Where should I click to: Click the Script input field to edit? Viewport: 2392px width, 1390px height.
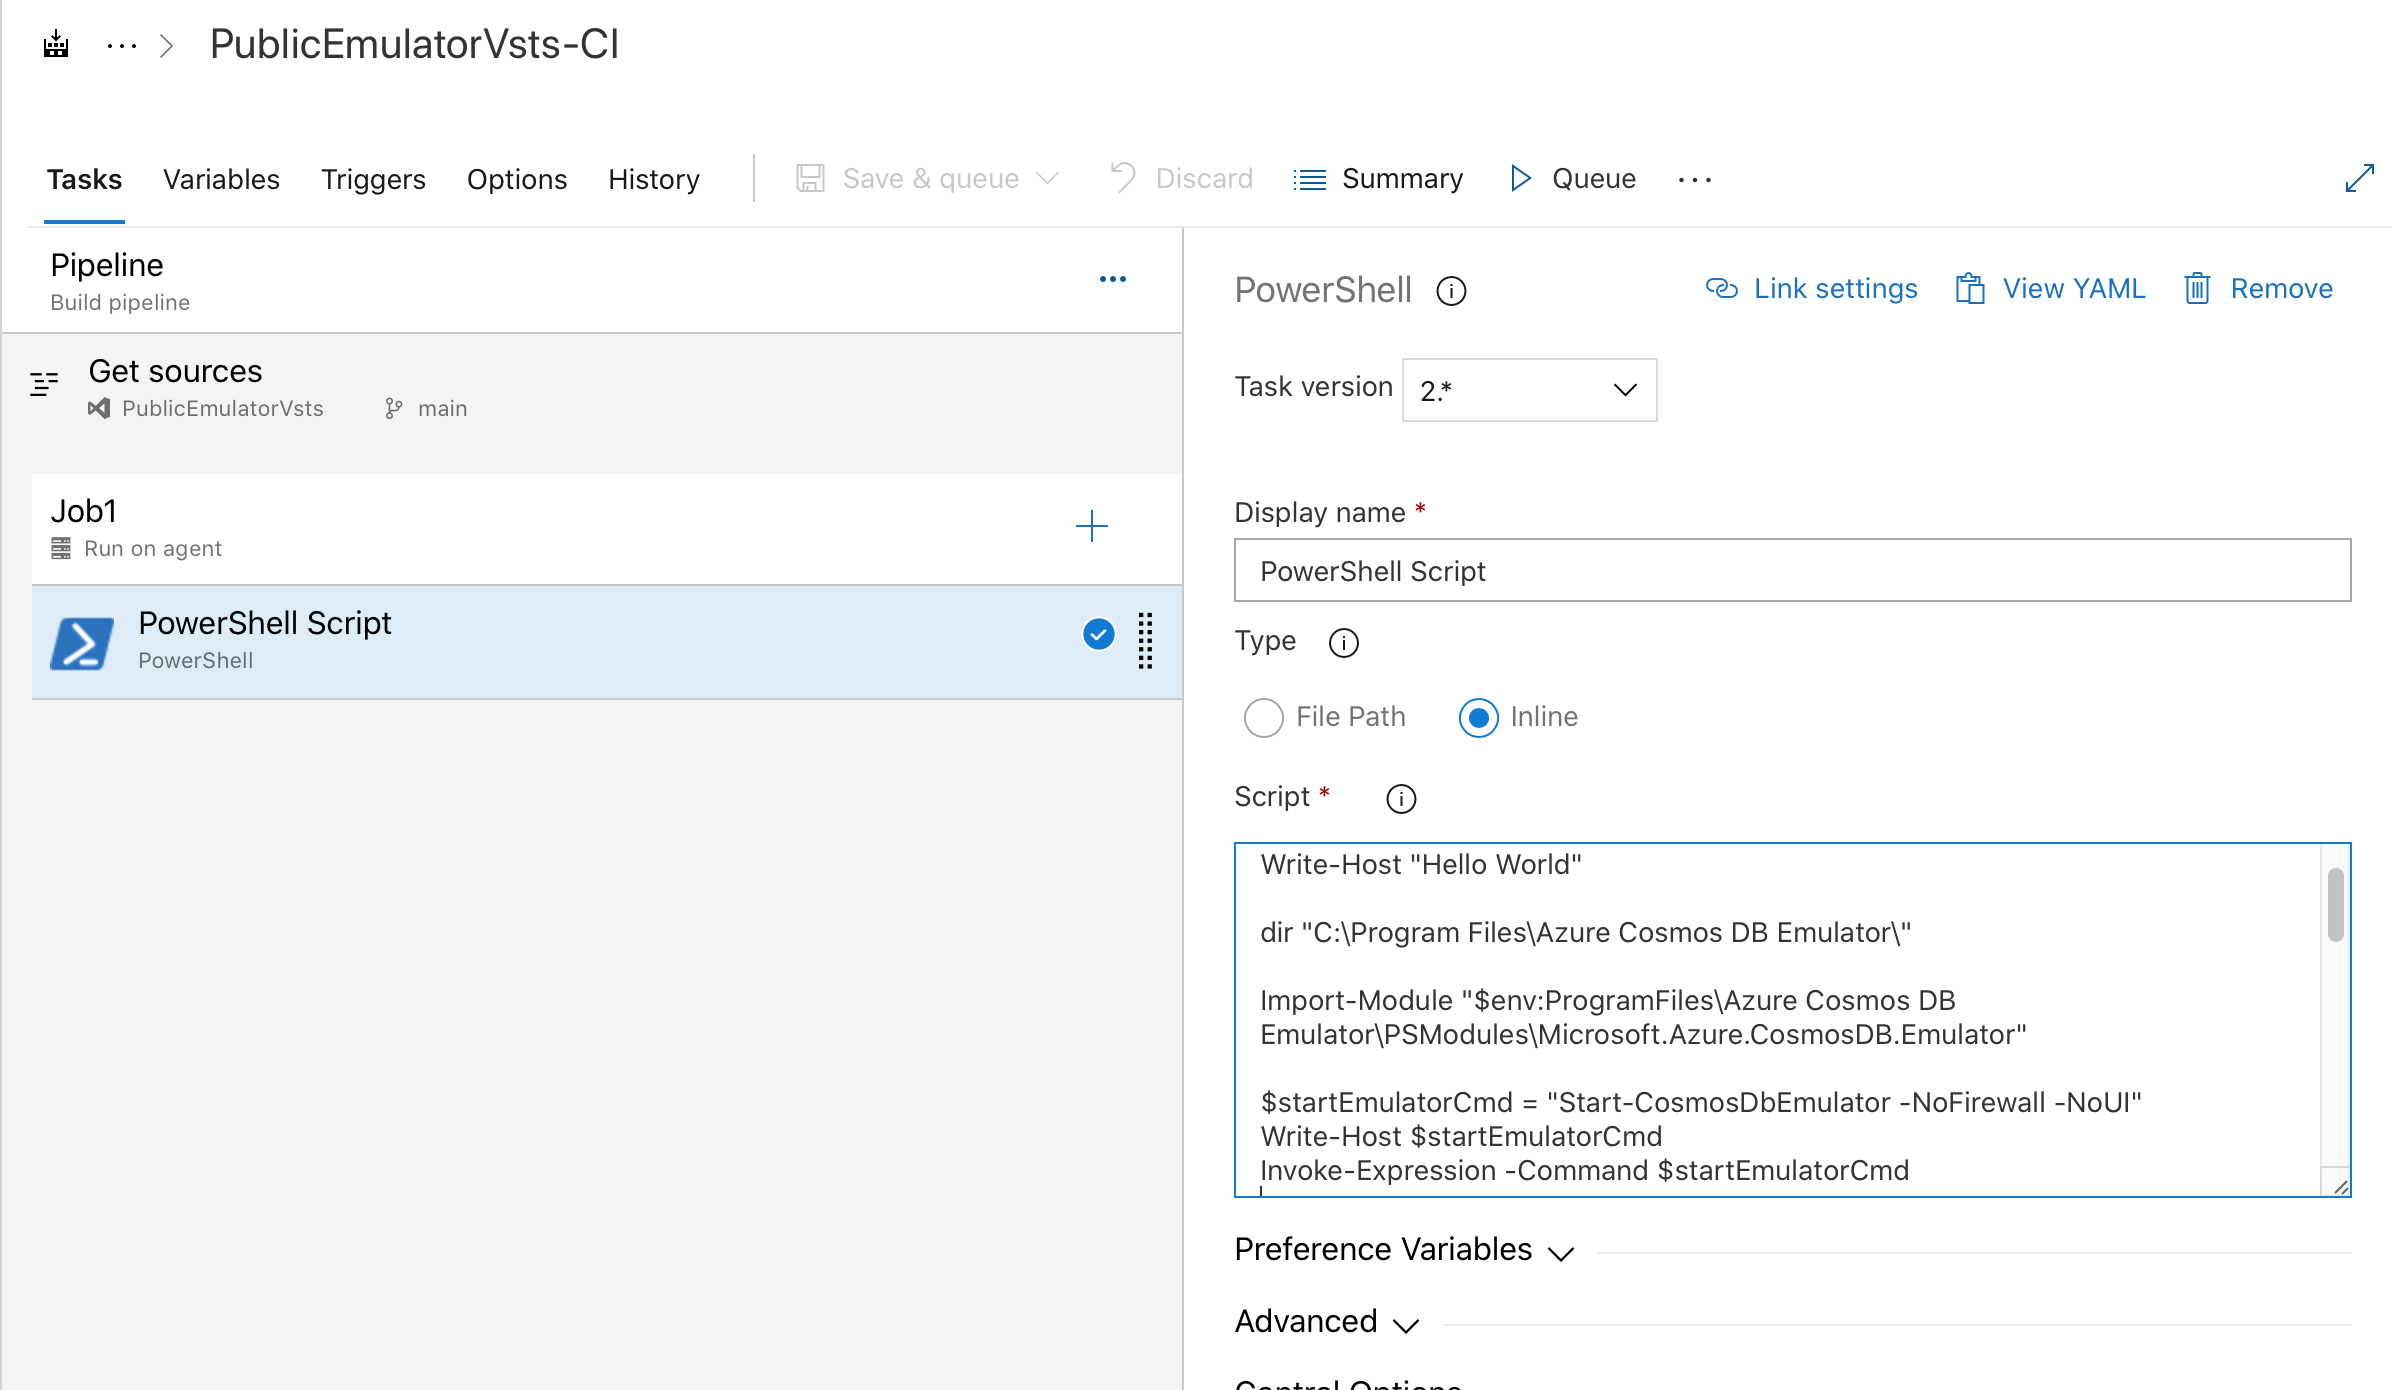click(1792, 1018)
